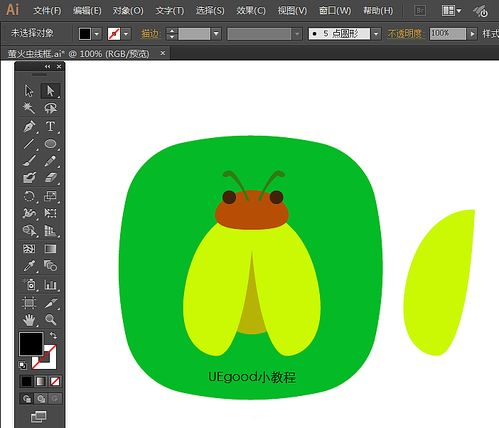Open the 效果(C) menu
The height and width of the screenshot is (428, 499).
pyautogui.click(x=251, y=11)
